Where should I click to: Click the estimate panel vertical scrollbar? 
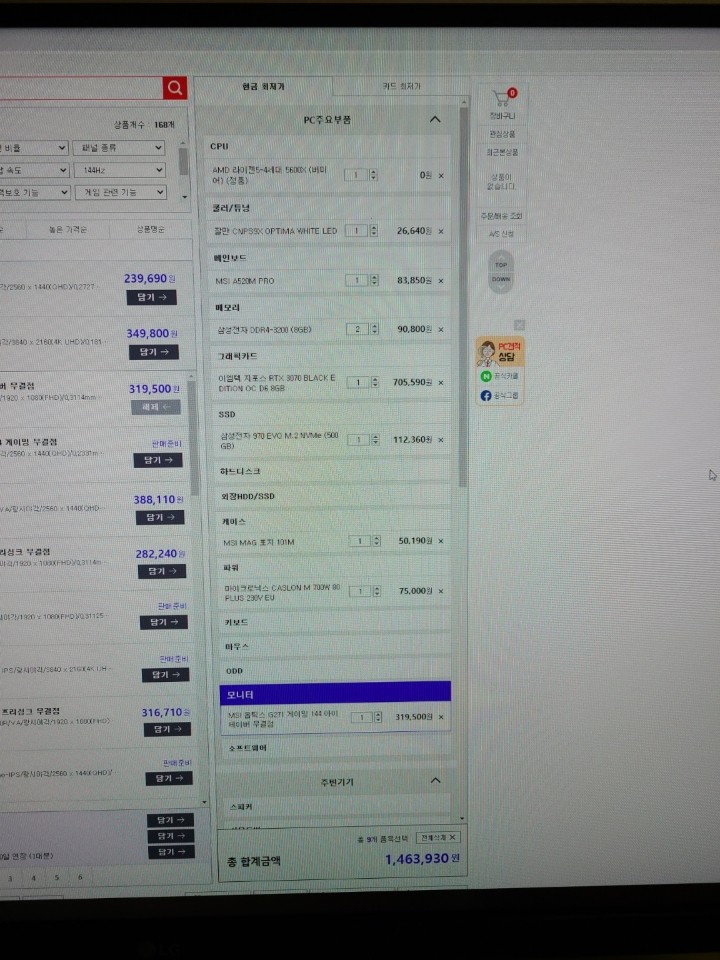(463, 297)
